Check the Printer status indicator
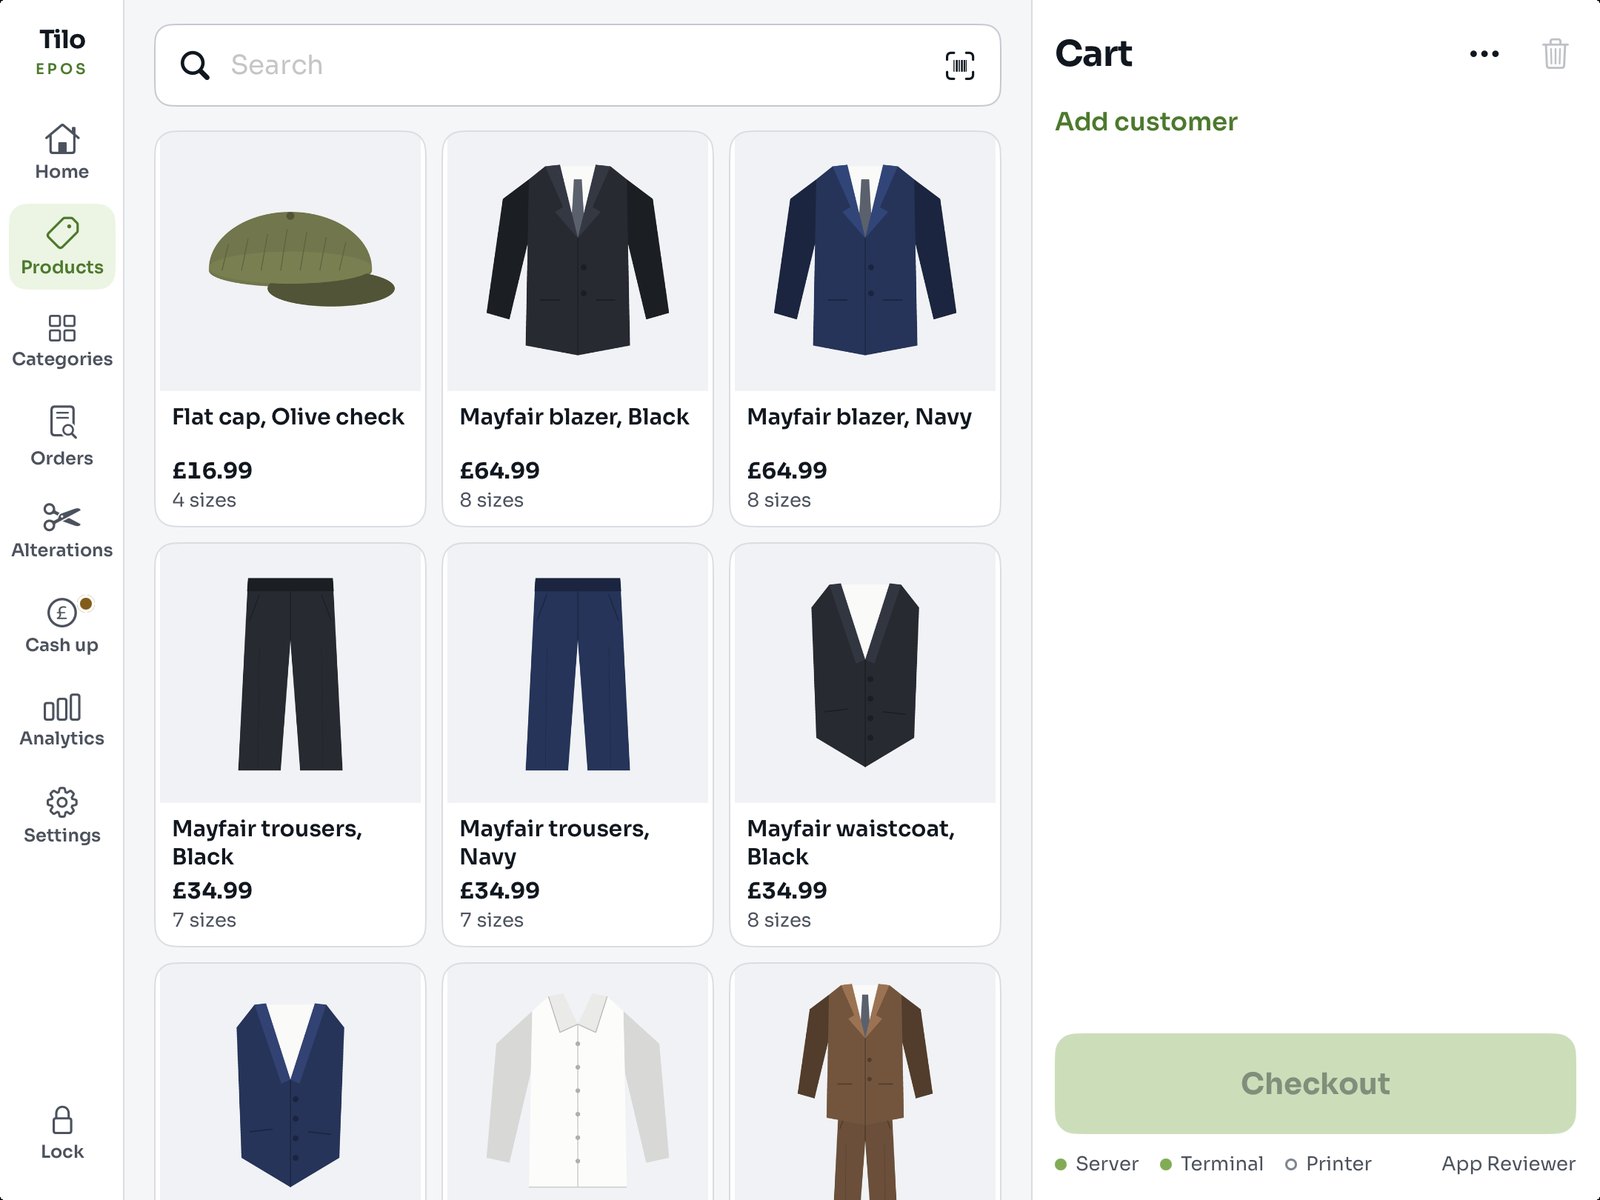 (1291, 1164)
